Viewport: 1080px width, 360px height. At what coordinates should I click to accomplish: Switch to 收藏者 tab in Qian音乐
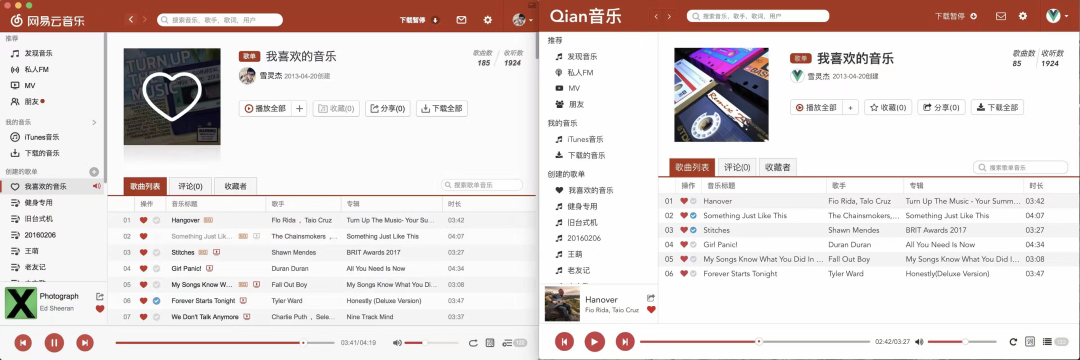click(x=778, y=167)
